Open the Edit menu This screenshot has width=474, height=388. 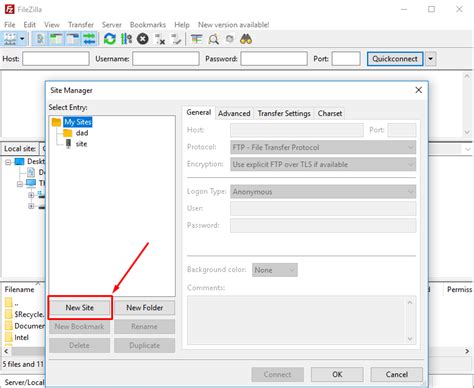pos(29,25)
